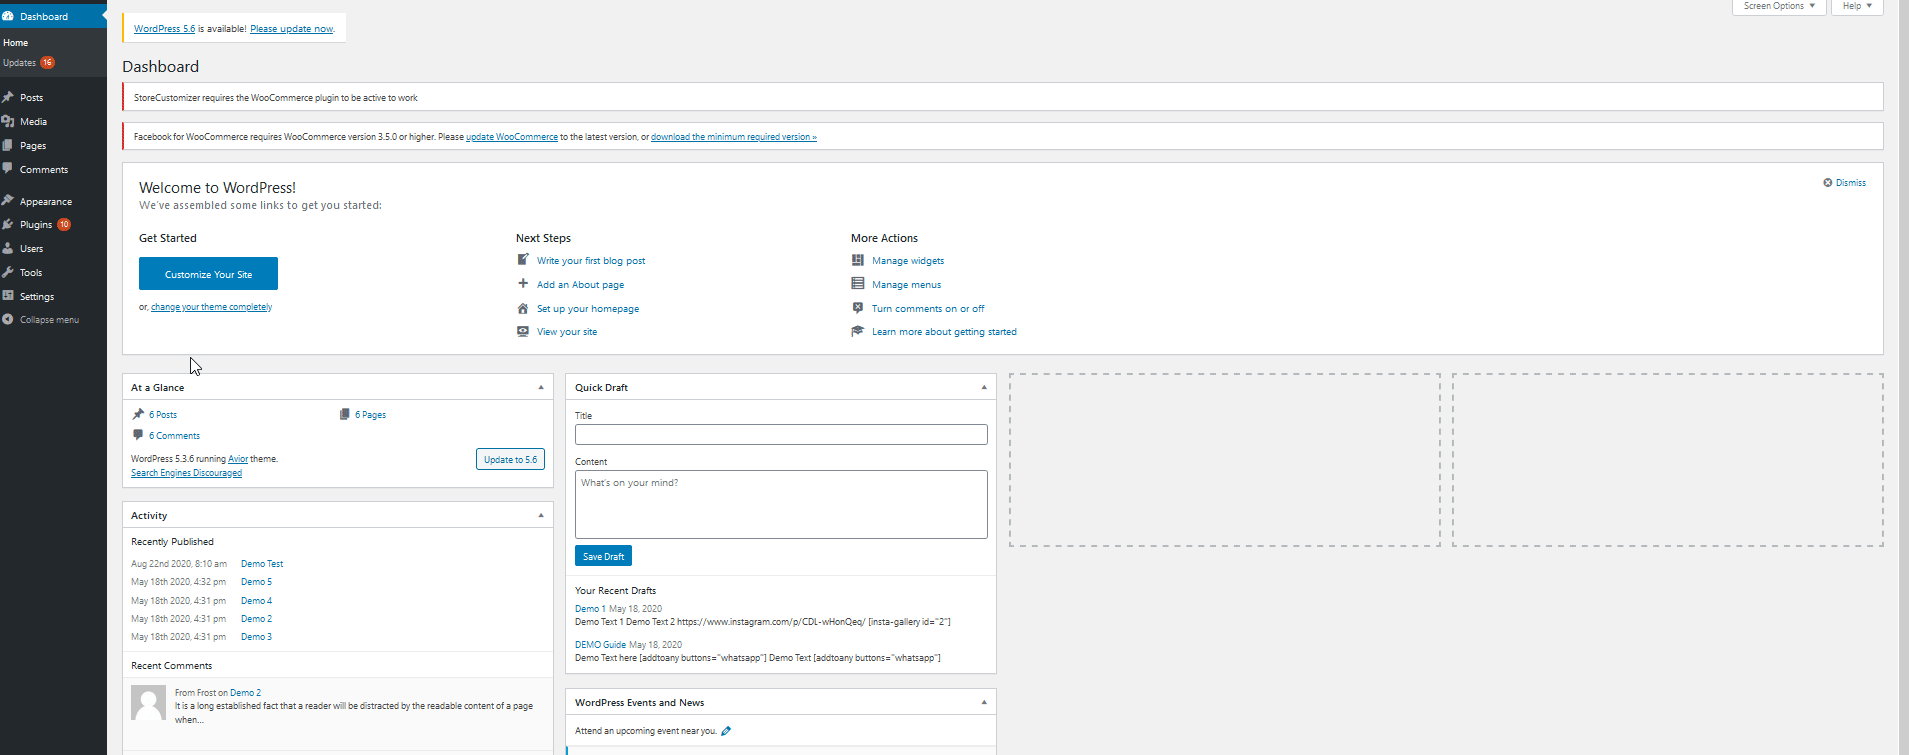Open the Home submenu item
This screenshot has height=755, width=1909.
[x=16, y=43]
